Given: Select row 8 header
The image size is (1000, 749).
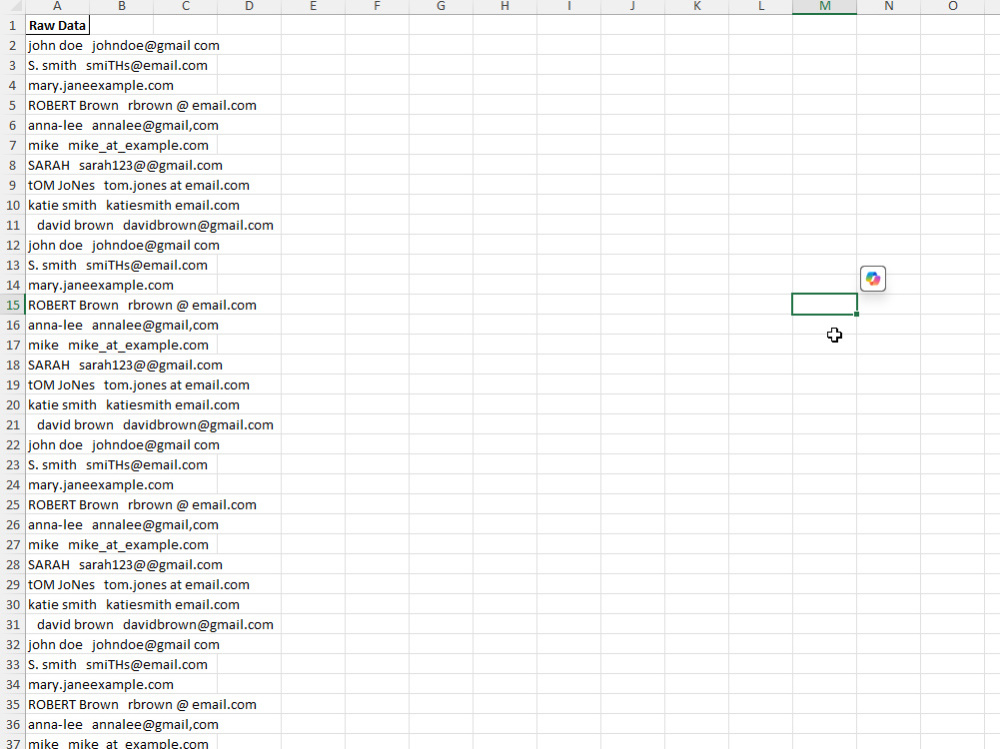Looking at the screenshot, I should coord(12,166).
